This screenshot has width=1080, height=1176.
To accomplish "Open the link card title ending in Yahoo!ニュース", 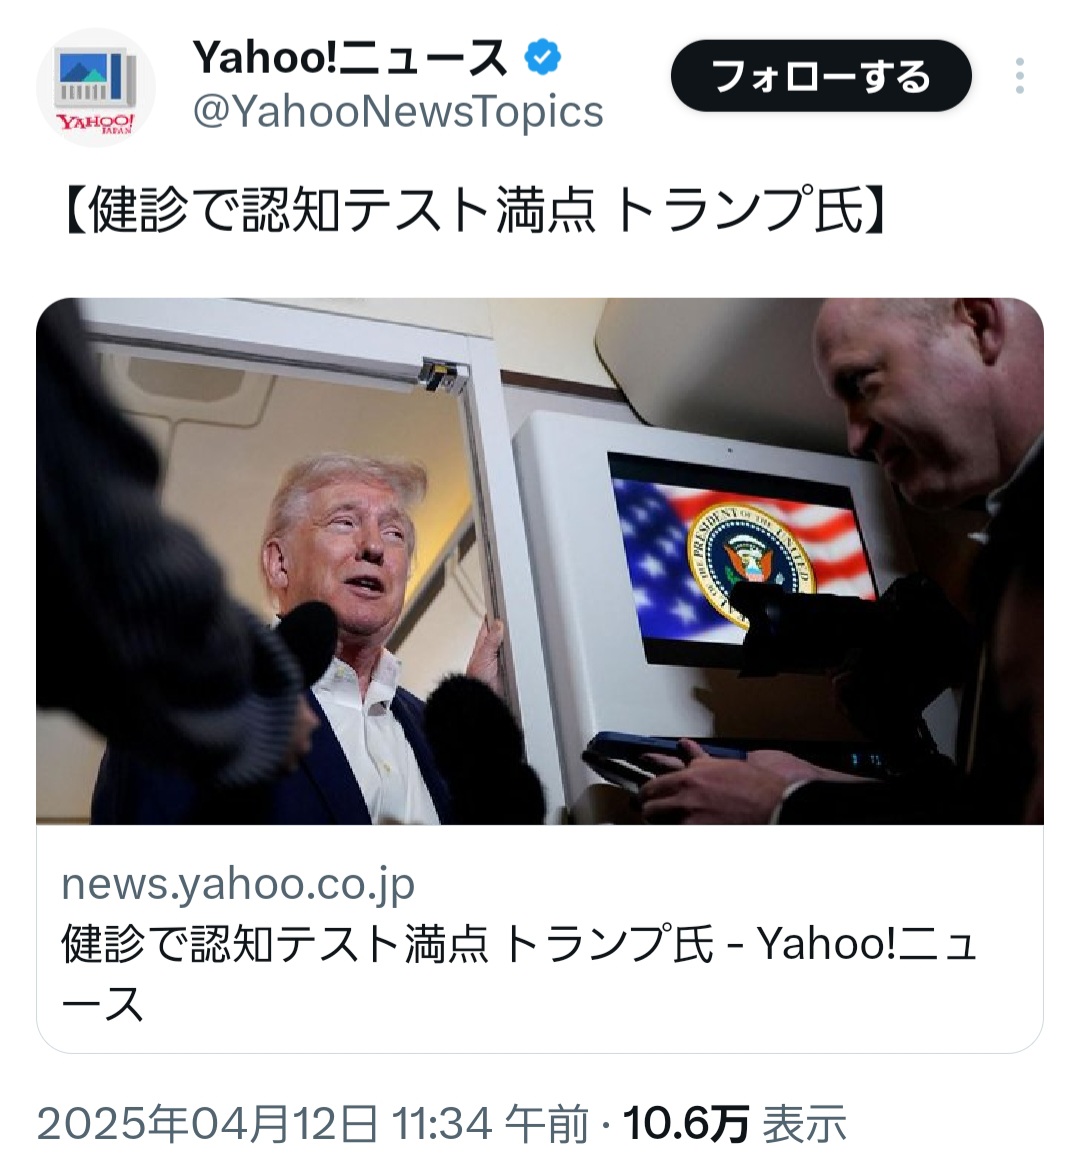I will 519,973.
